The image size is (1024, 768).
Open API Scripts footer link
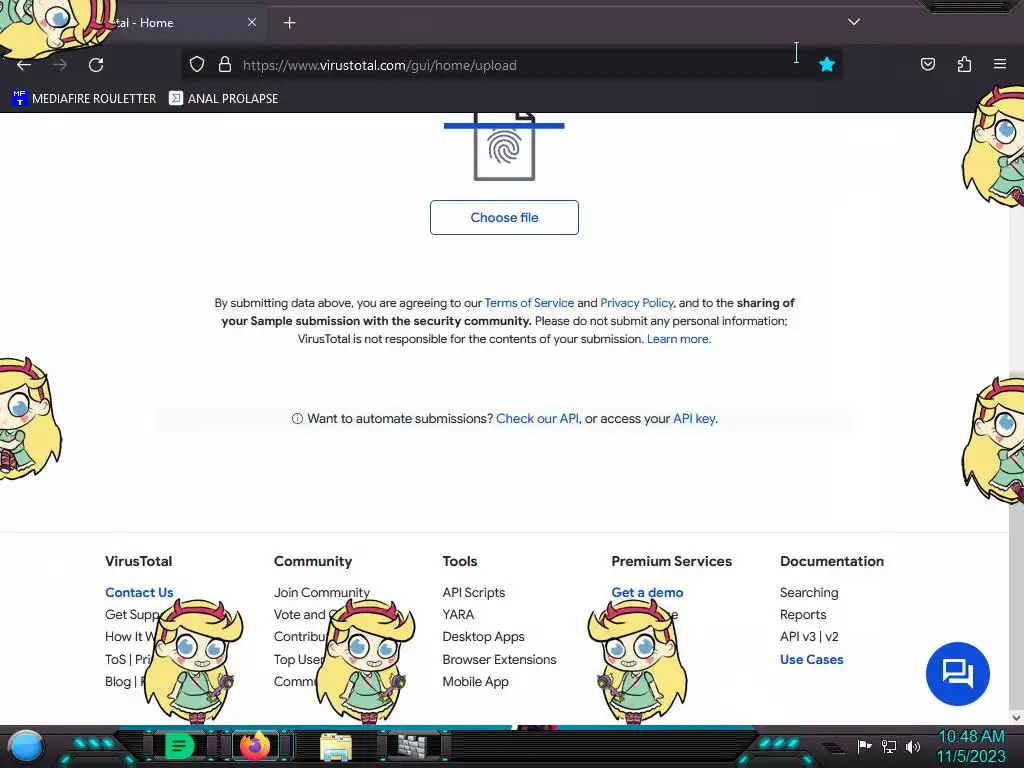[x=473, y=592]
